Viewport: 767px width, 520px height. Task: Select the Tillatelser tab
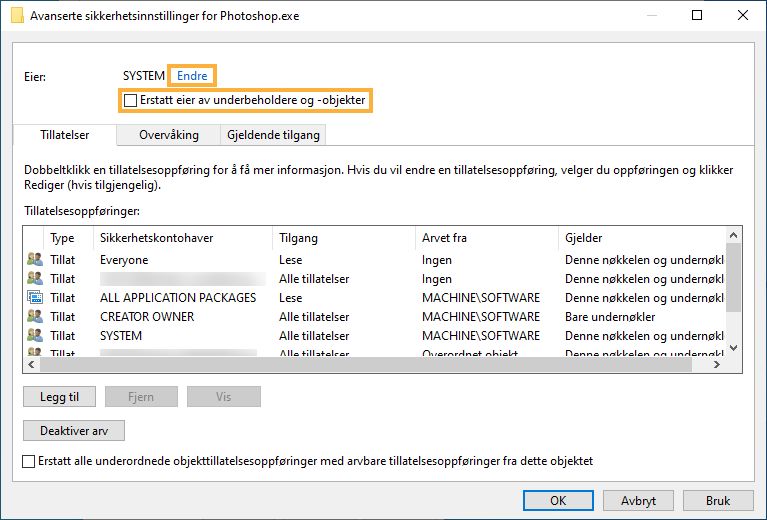tap(65, 135)
